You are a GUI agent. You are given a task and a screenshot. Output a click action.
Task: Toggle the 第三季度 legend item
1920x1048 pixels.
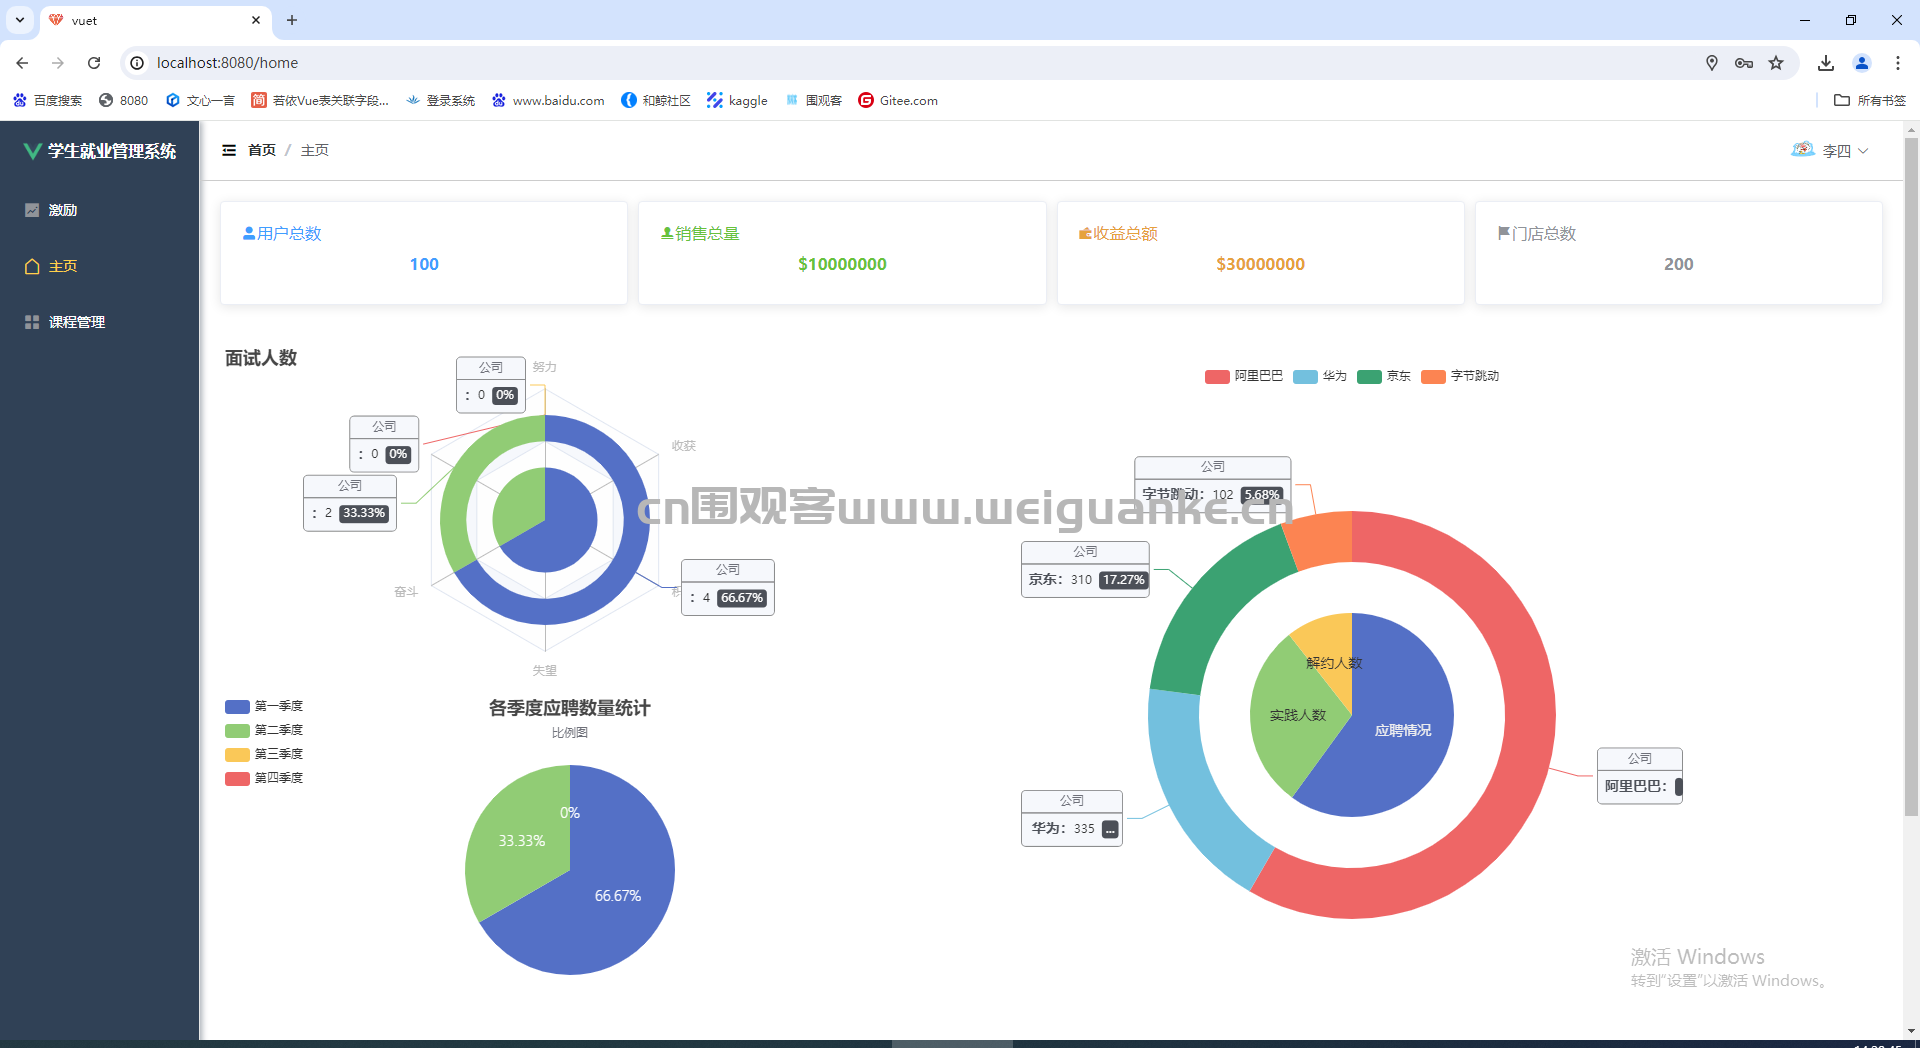264,754
